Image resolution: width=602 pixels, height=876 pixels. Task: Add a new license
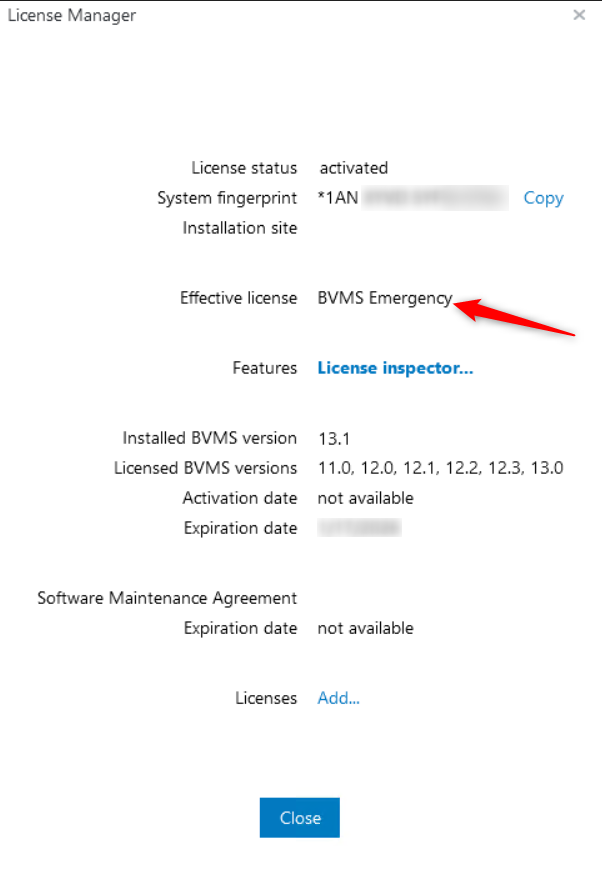point(338,698)
